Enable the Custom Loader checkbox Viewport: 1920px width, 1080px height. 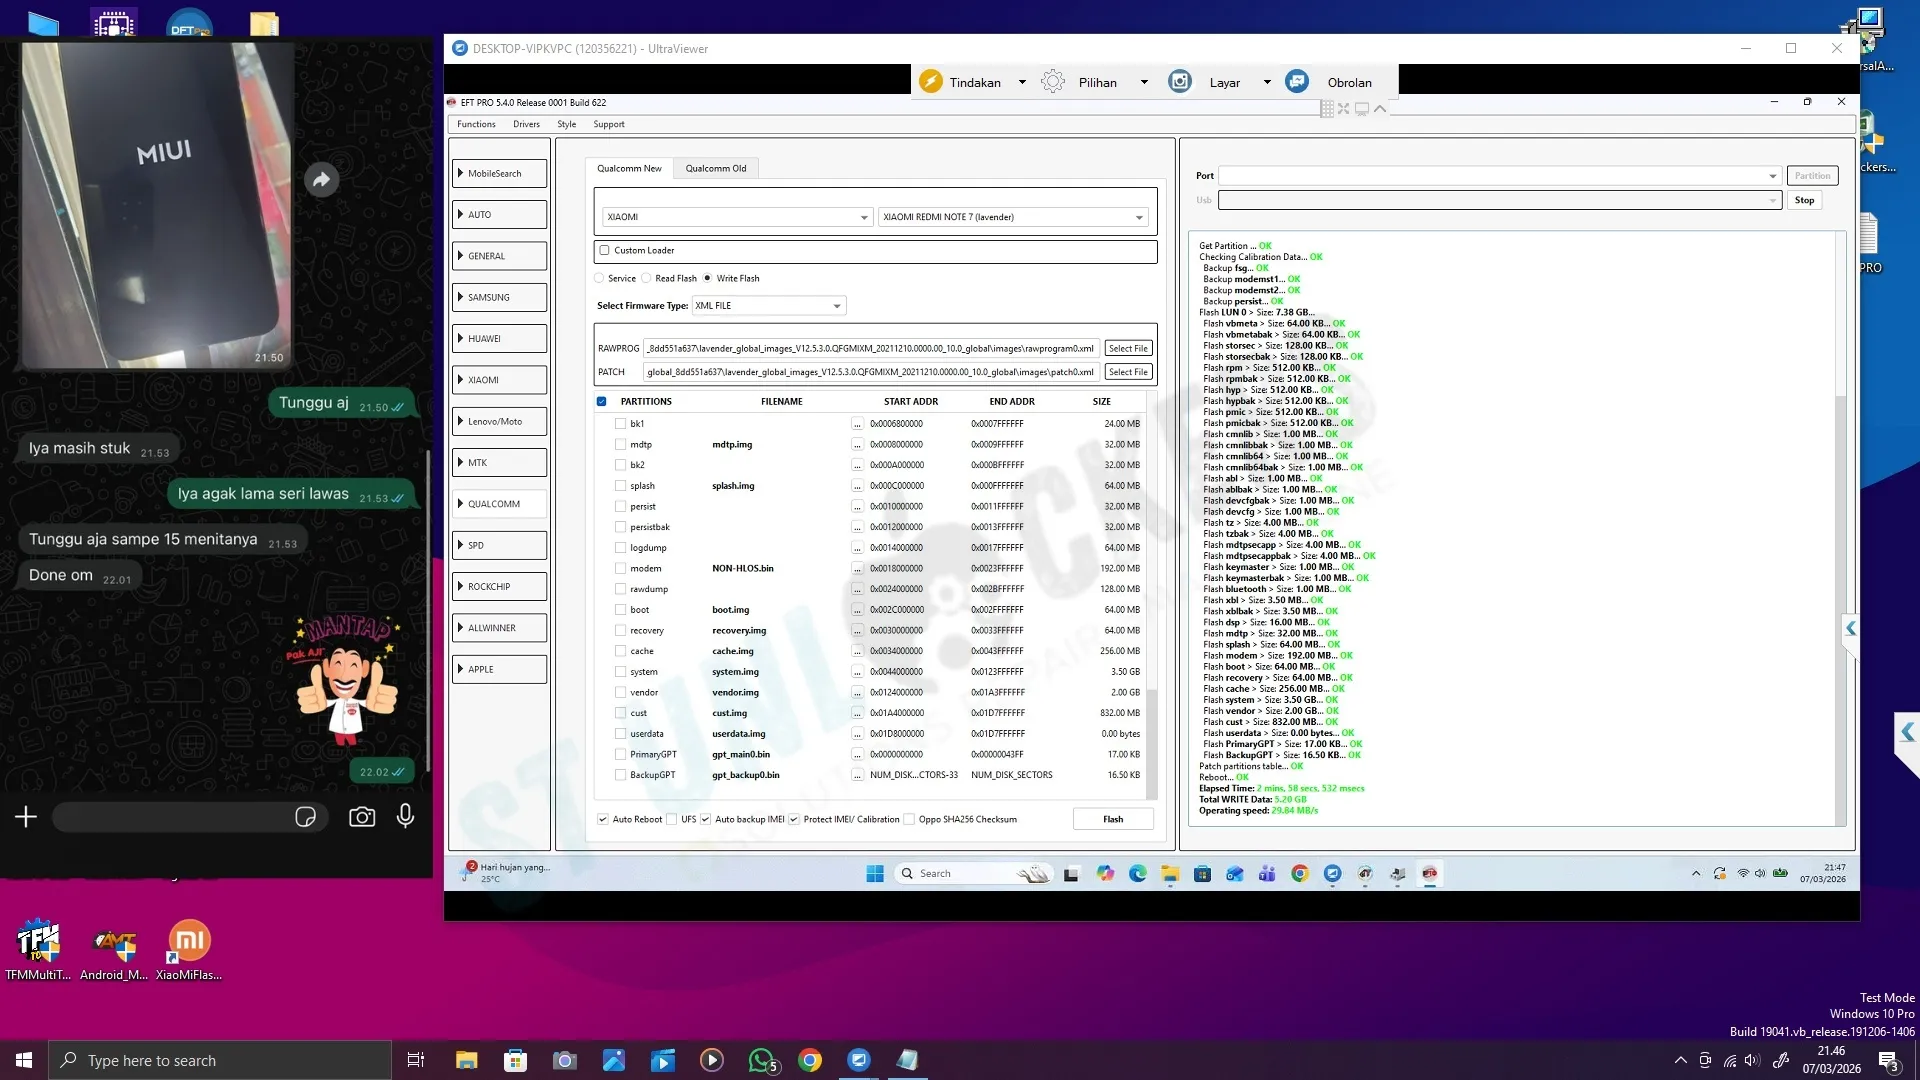click(x=604, y=251)
